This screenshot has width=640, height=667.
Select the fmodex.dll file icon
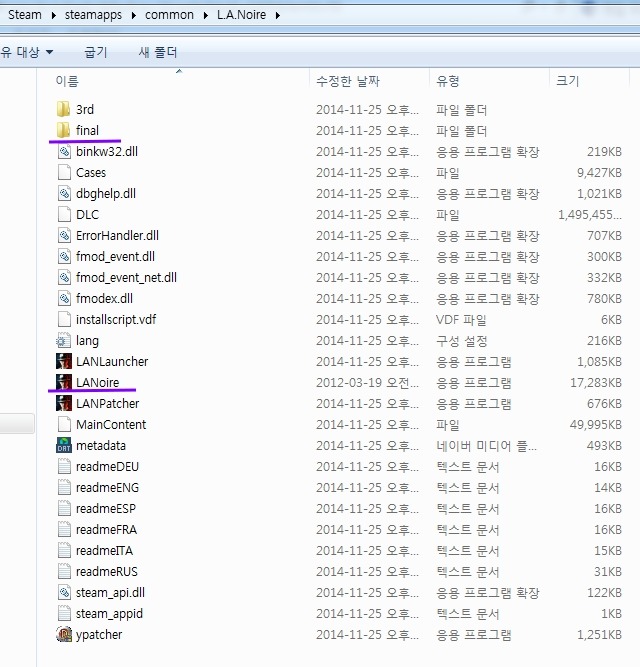tap(64, 299)
